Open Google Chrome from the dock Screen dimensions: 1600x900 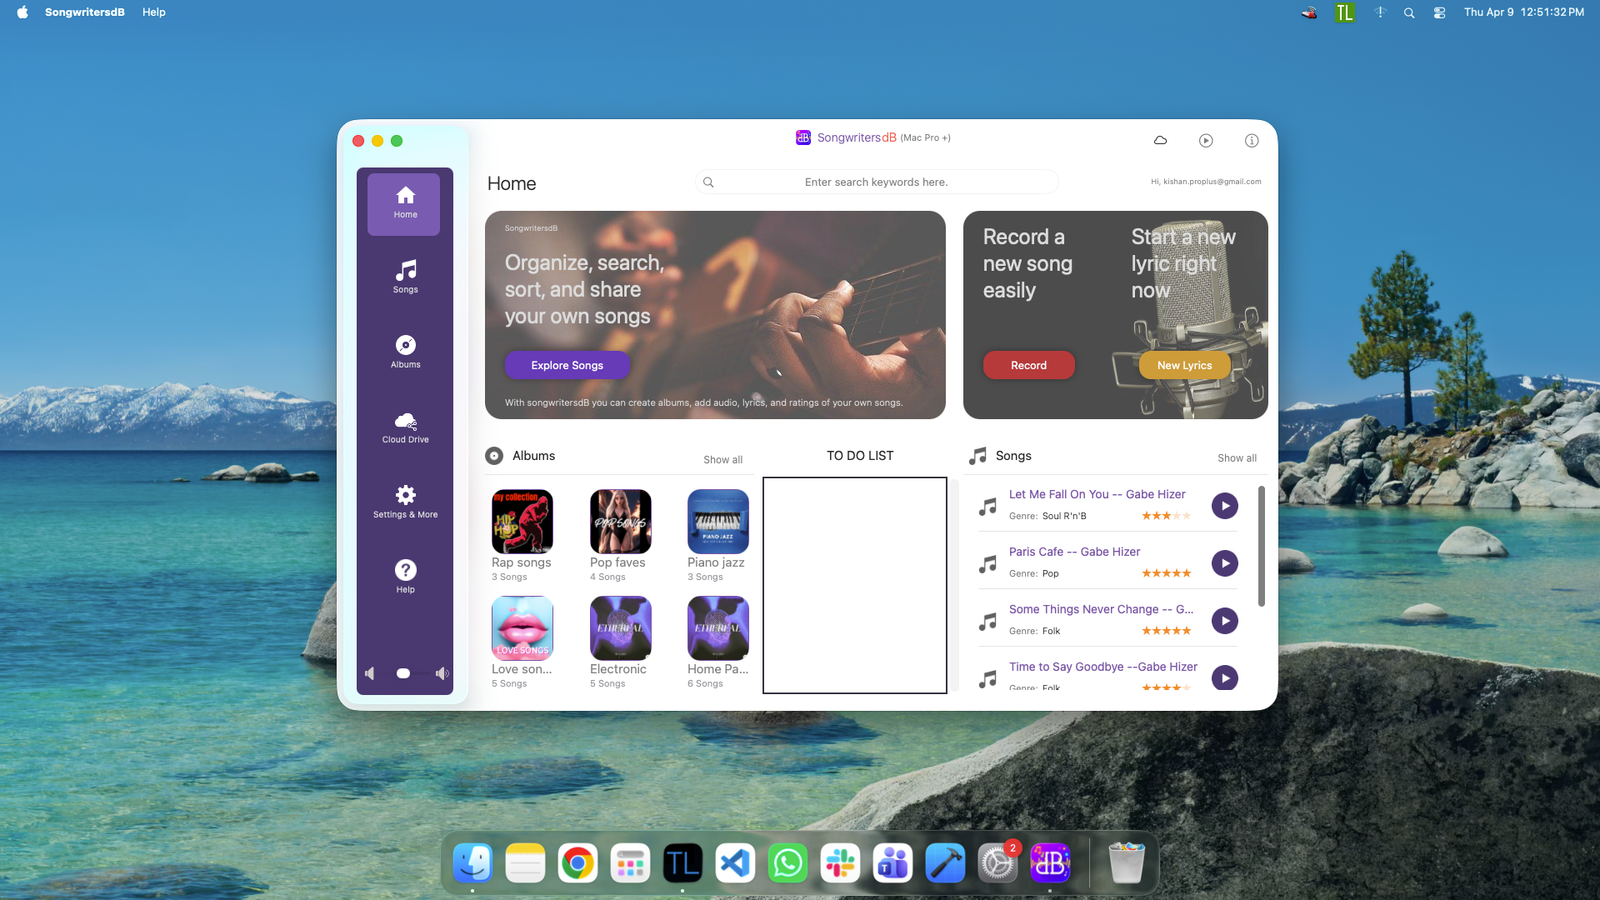[x=577, y=863]
